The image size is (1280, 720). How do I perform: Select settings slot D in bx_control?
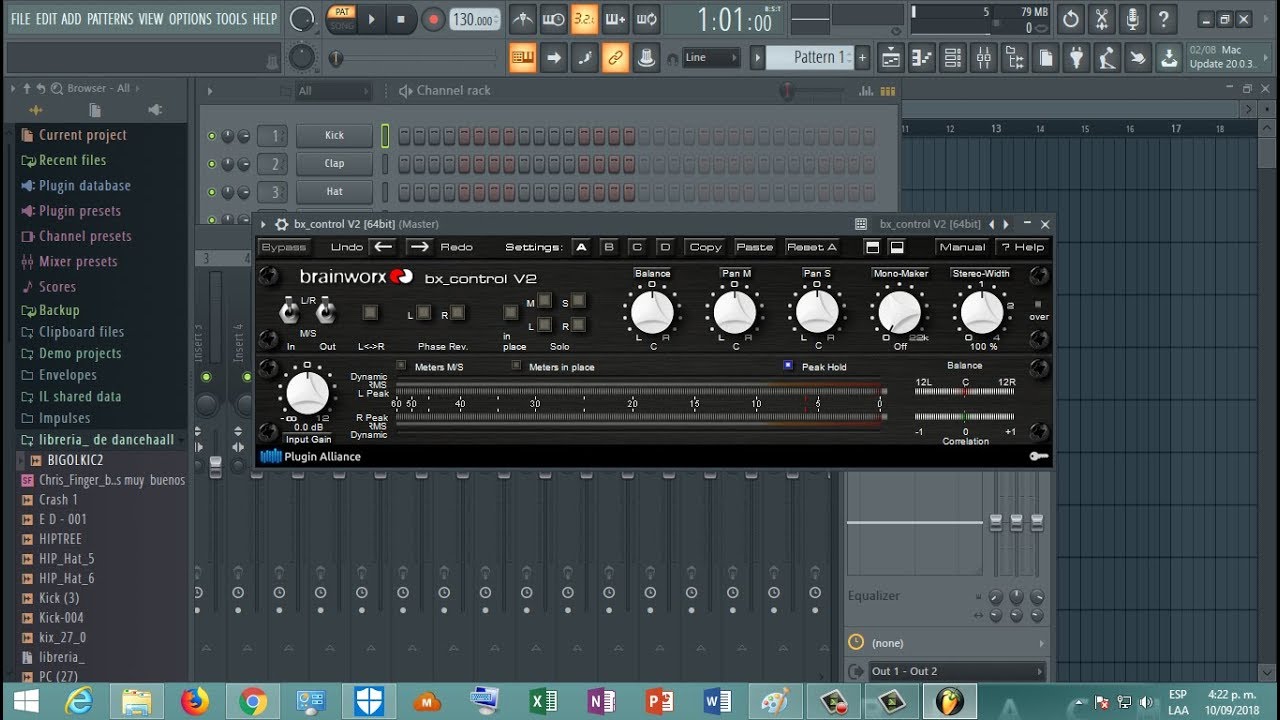[665, 247]
